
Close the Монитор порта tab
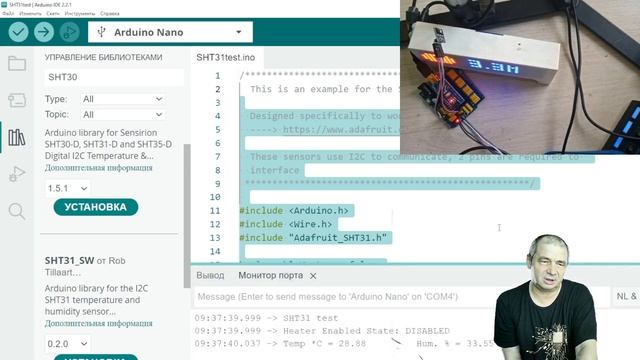click(313, 276)
